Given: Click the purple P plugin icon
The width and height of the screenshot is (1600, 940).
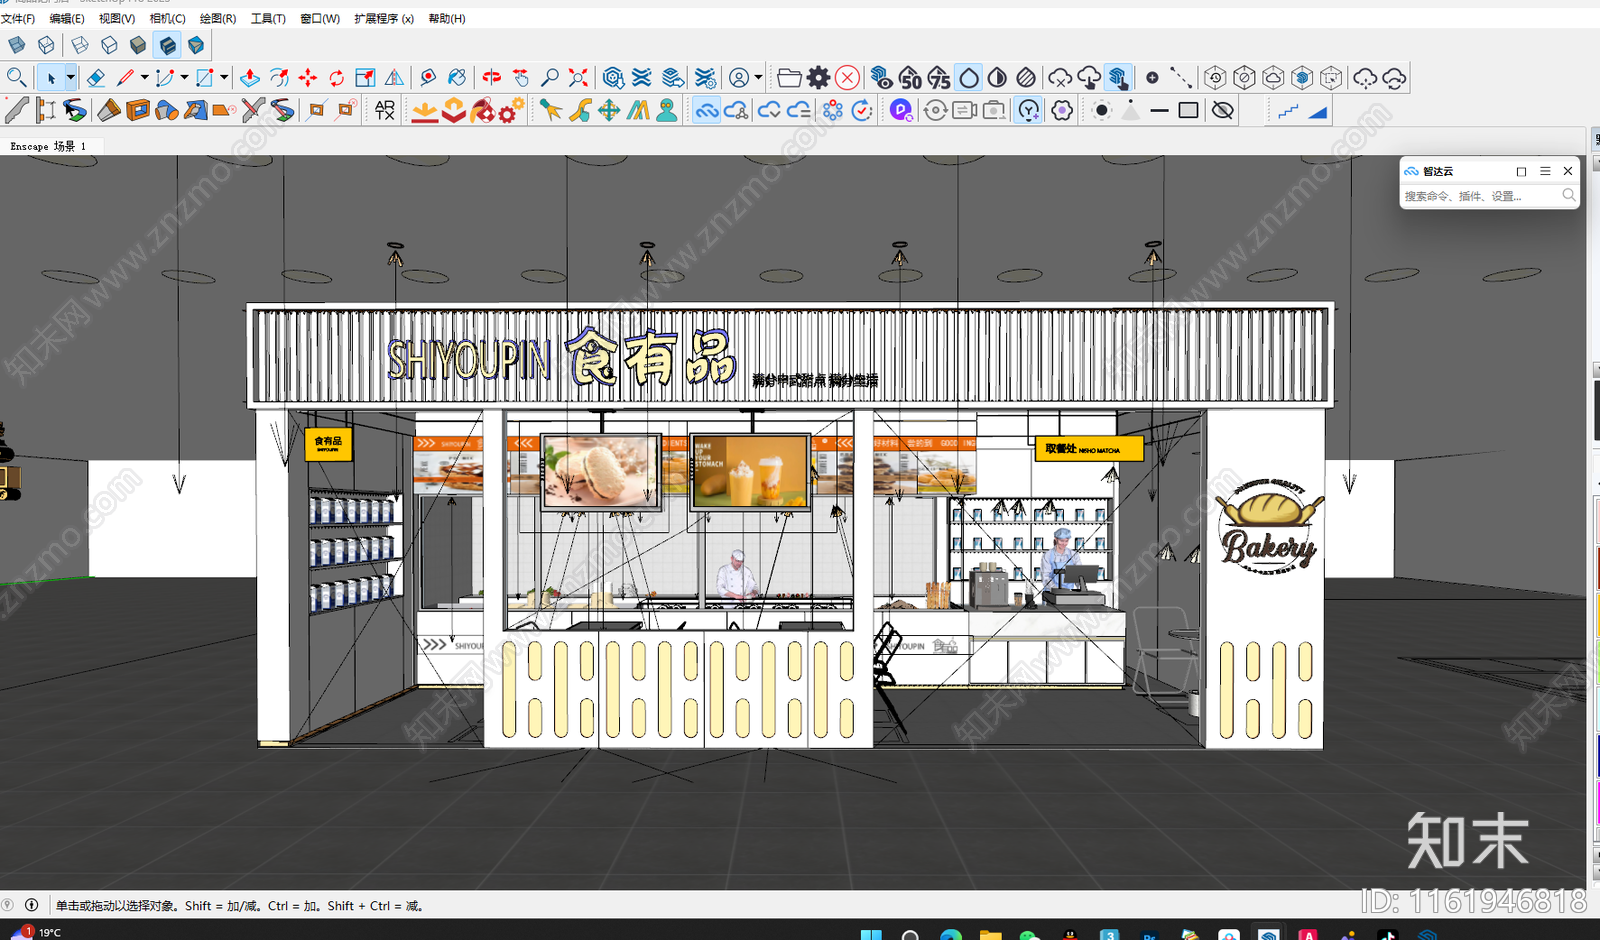Looking at the screenshot, I should [x=901, y=110].
